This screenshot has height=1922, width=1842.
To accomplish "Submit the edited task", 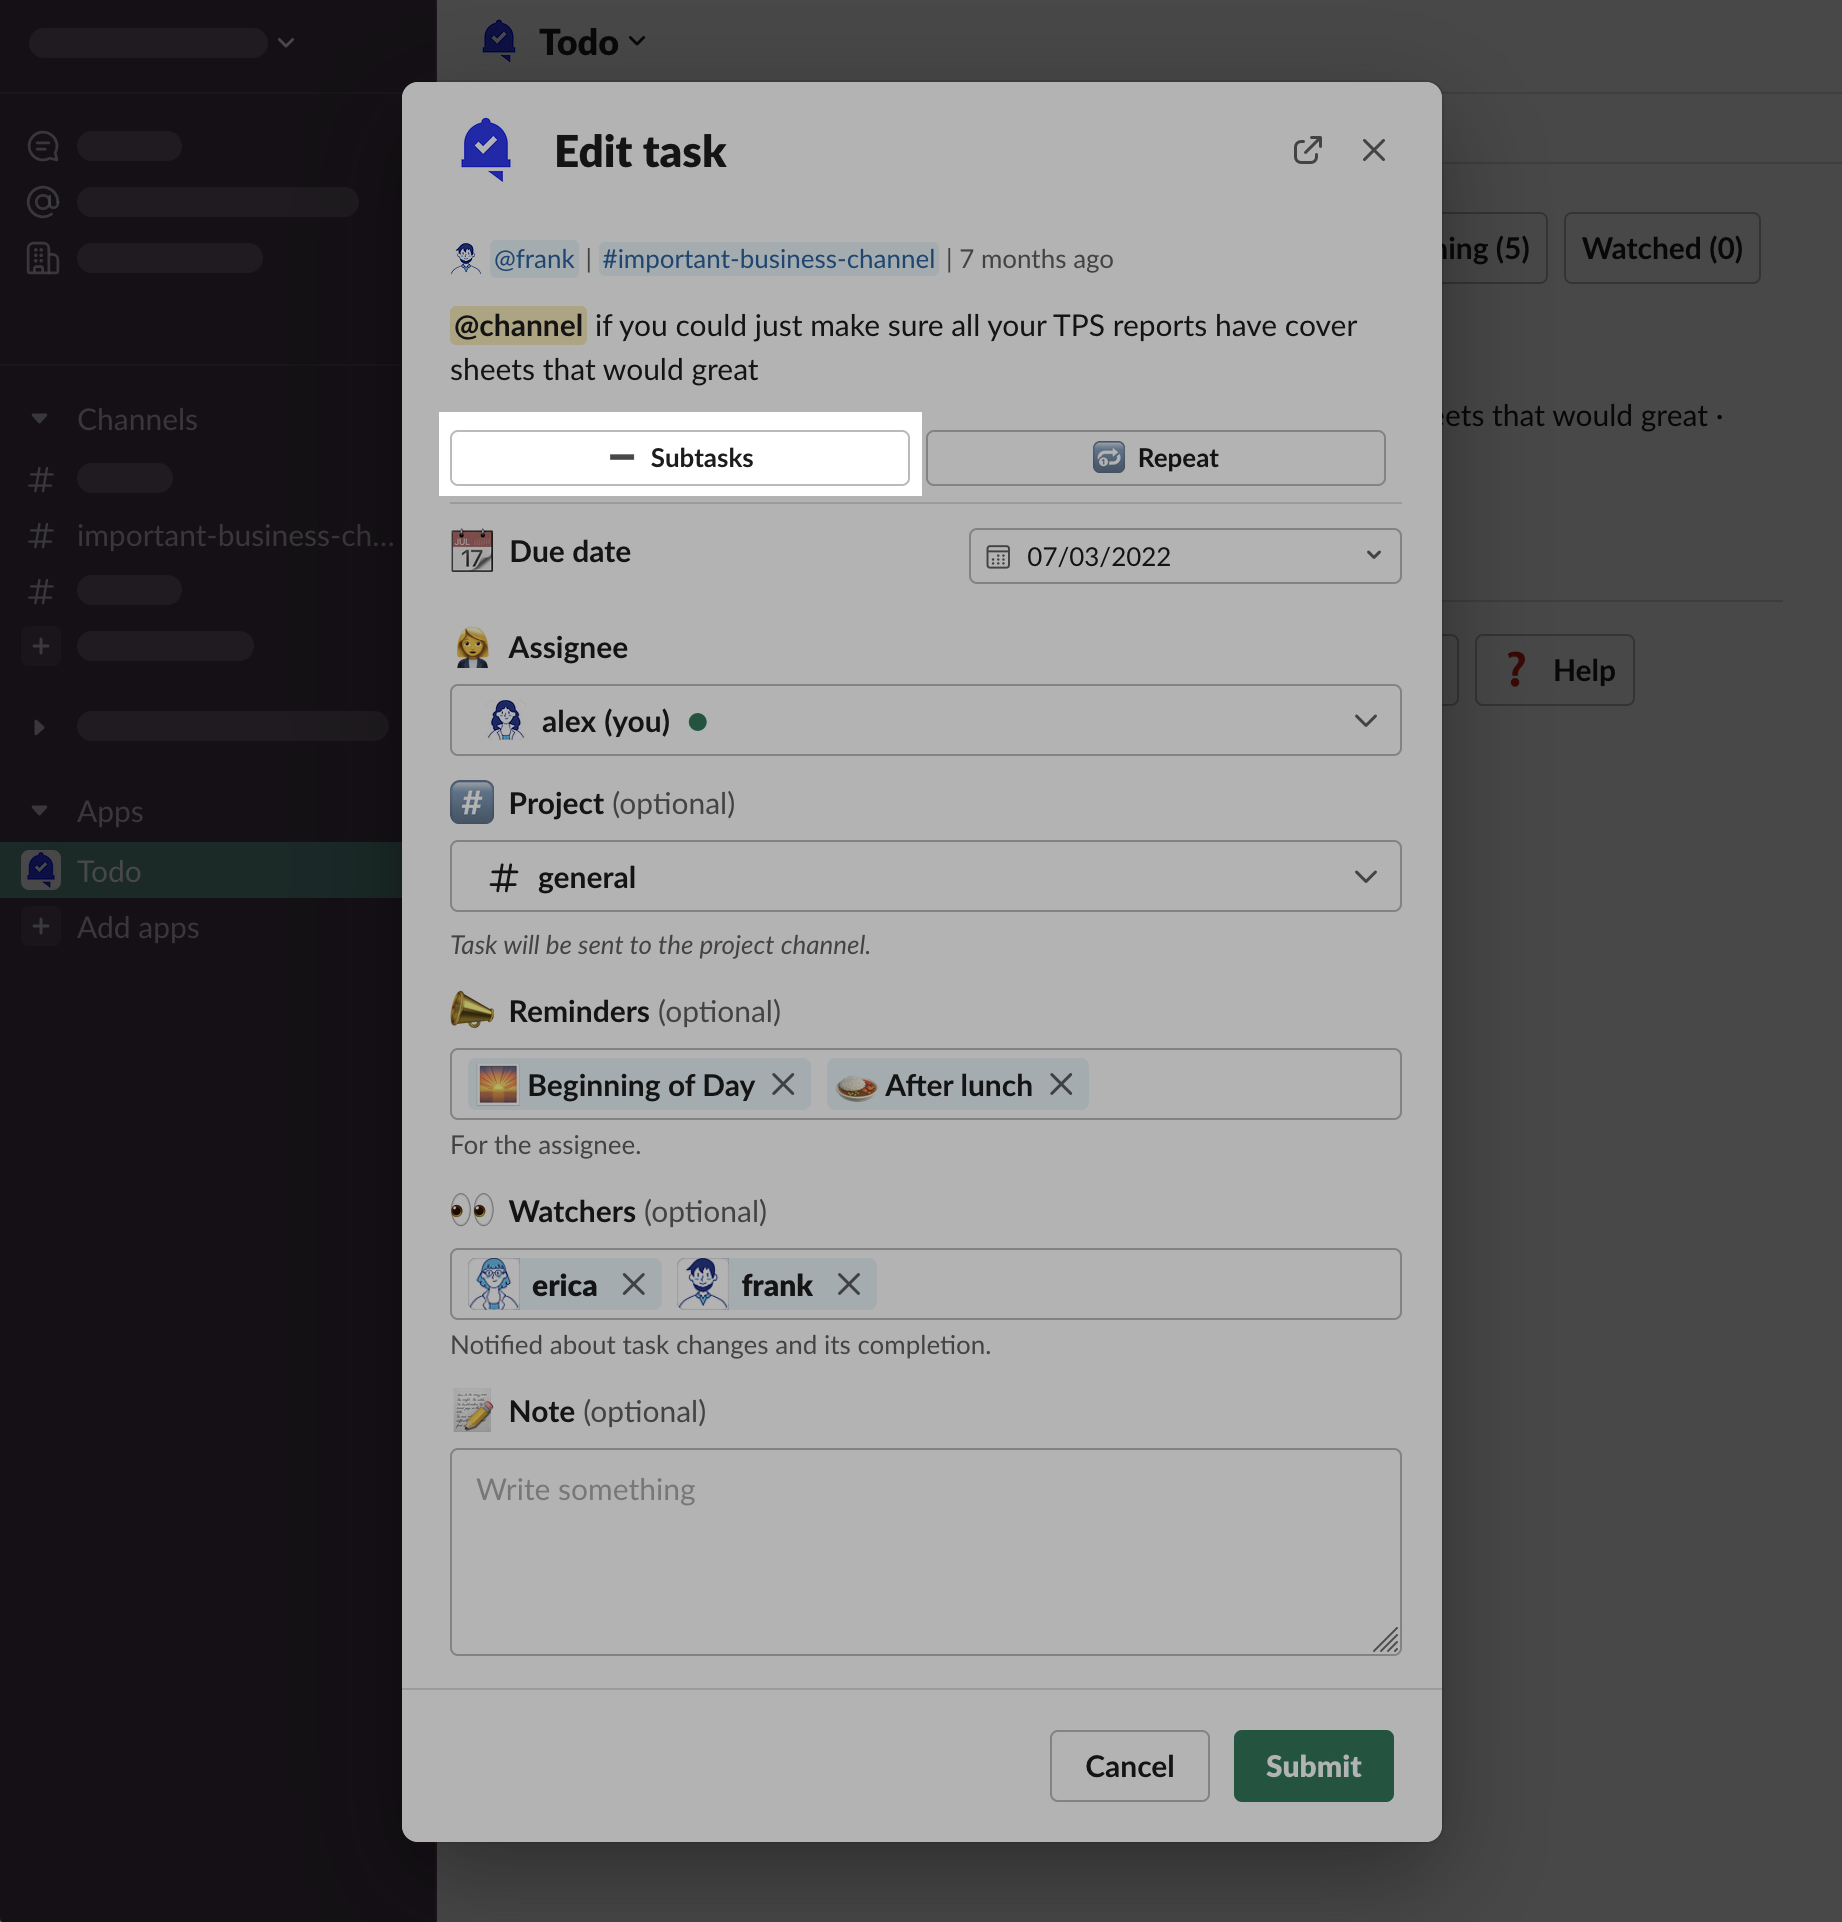I will click(1312, 1766).
